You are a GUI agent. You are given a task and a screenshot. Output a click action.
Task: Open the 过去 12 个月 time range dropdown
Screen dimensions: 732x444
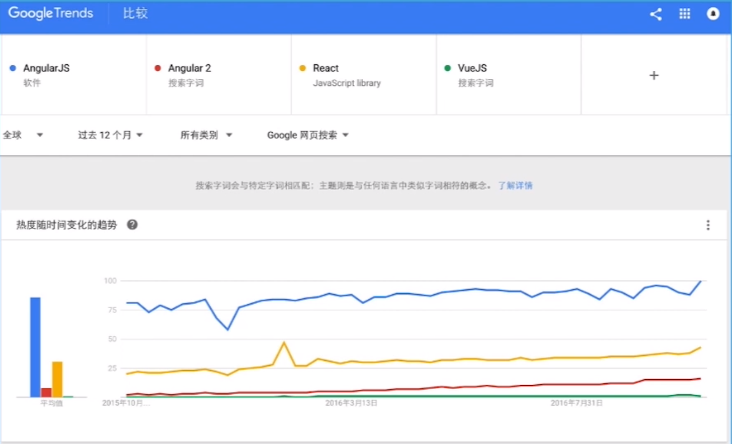pos(110,135)
